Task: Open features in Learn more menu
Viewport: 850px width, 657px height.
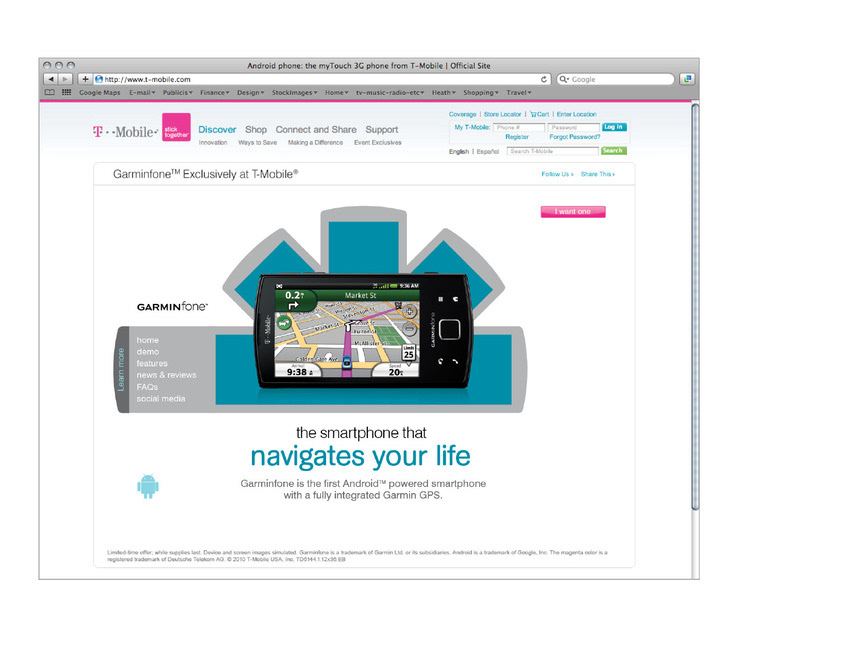Action: coord(152,363)
